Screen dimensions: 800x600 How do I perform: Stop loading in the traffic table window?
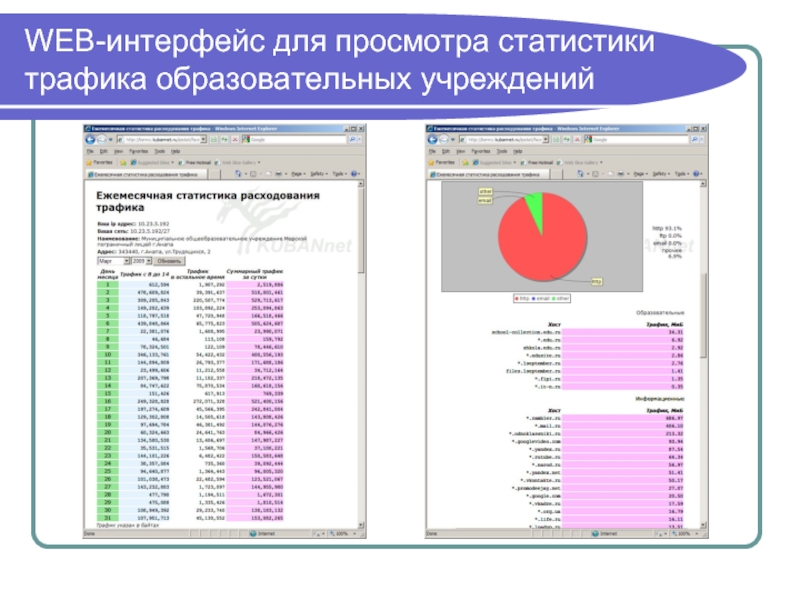[235, 139]
